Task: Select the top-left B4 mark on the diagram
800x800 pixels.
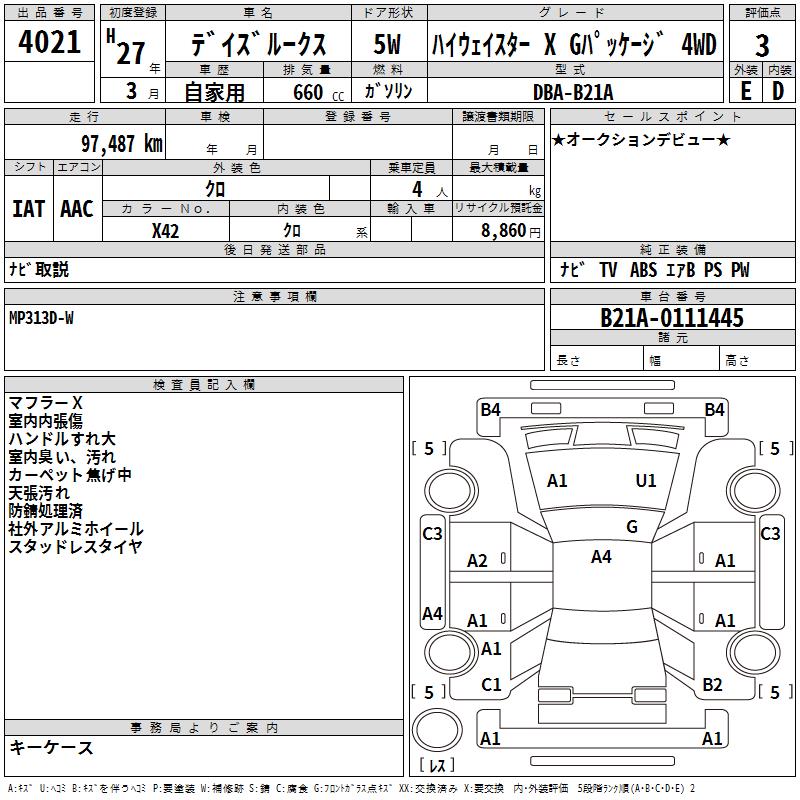Action: (490, 409)
